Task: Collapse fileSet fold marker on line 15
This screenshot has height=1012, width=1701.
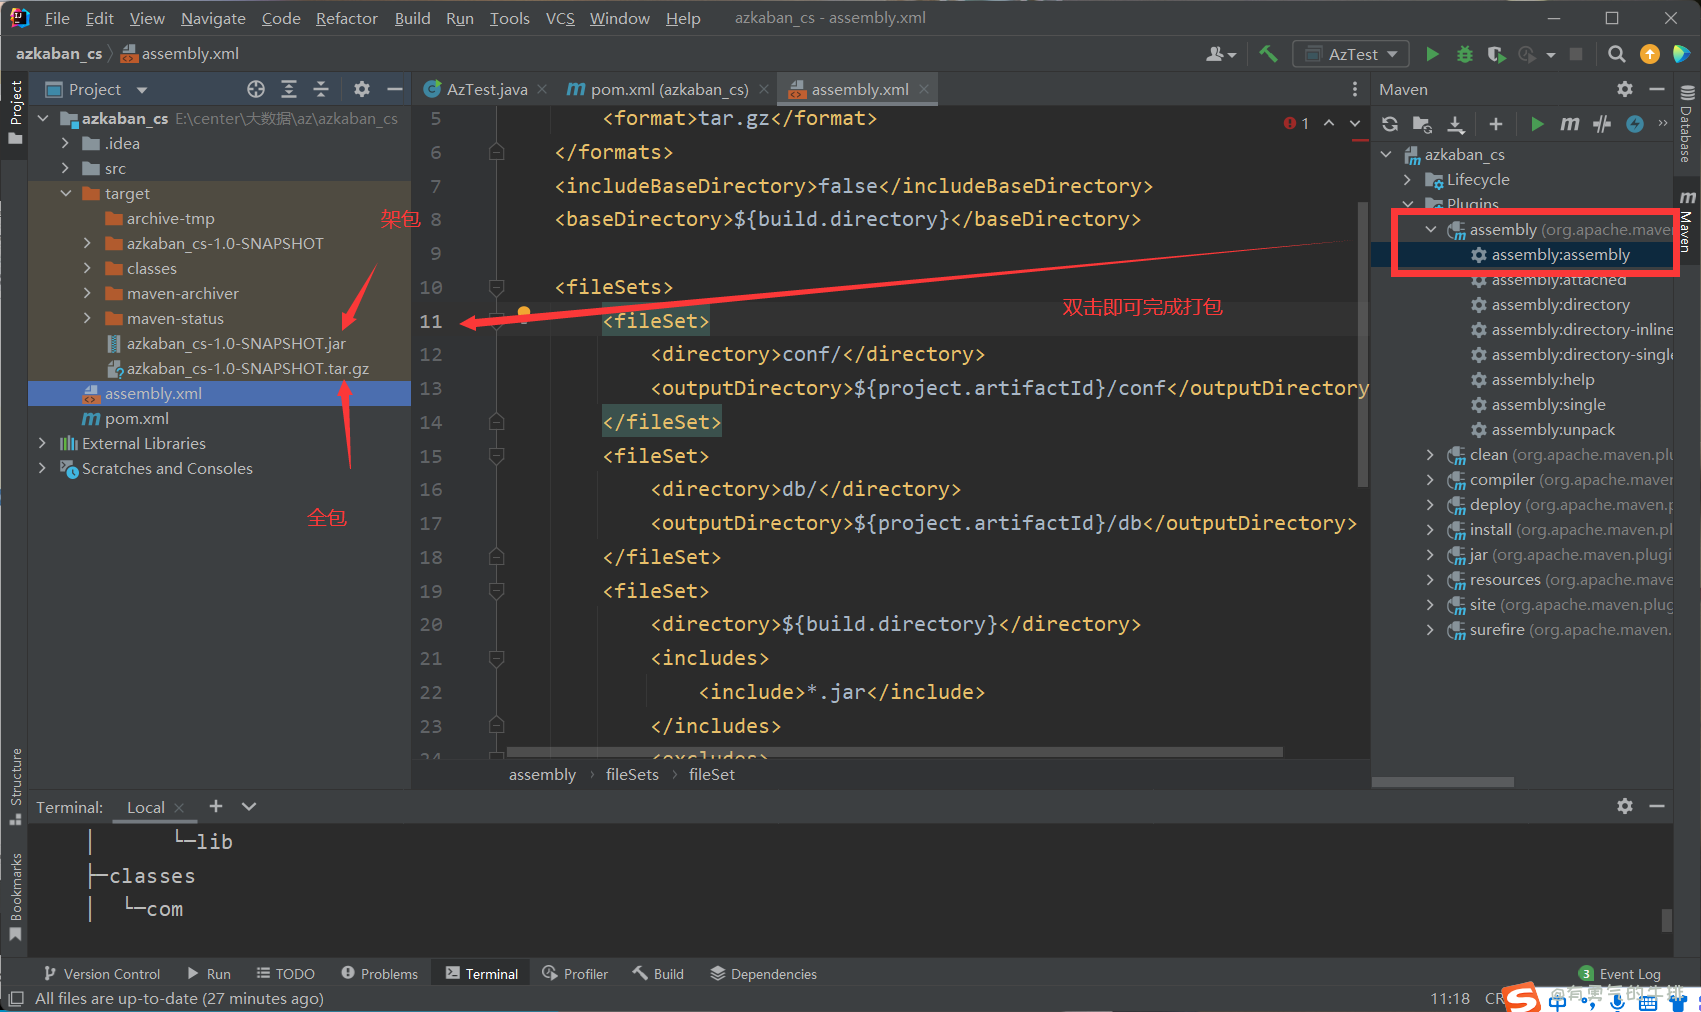Action: tap(496, 456)
